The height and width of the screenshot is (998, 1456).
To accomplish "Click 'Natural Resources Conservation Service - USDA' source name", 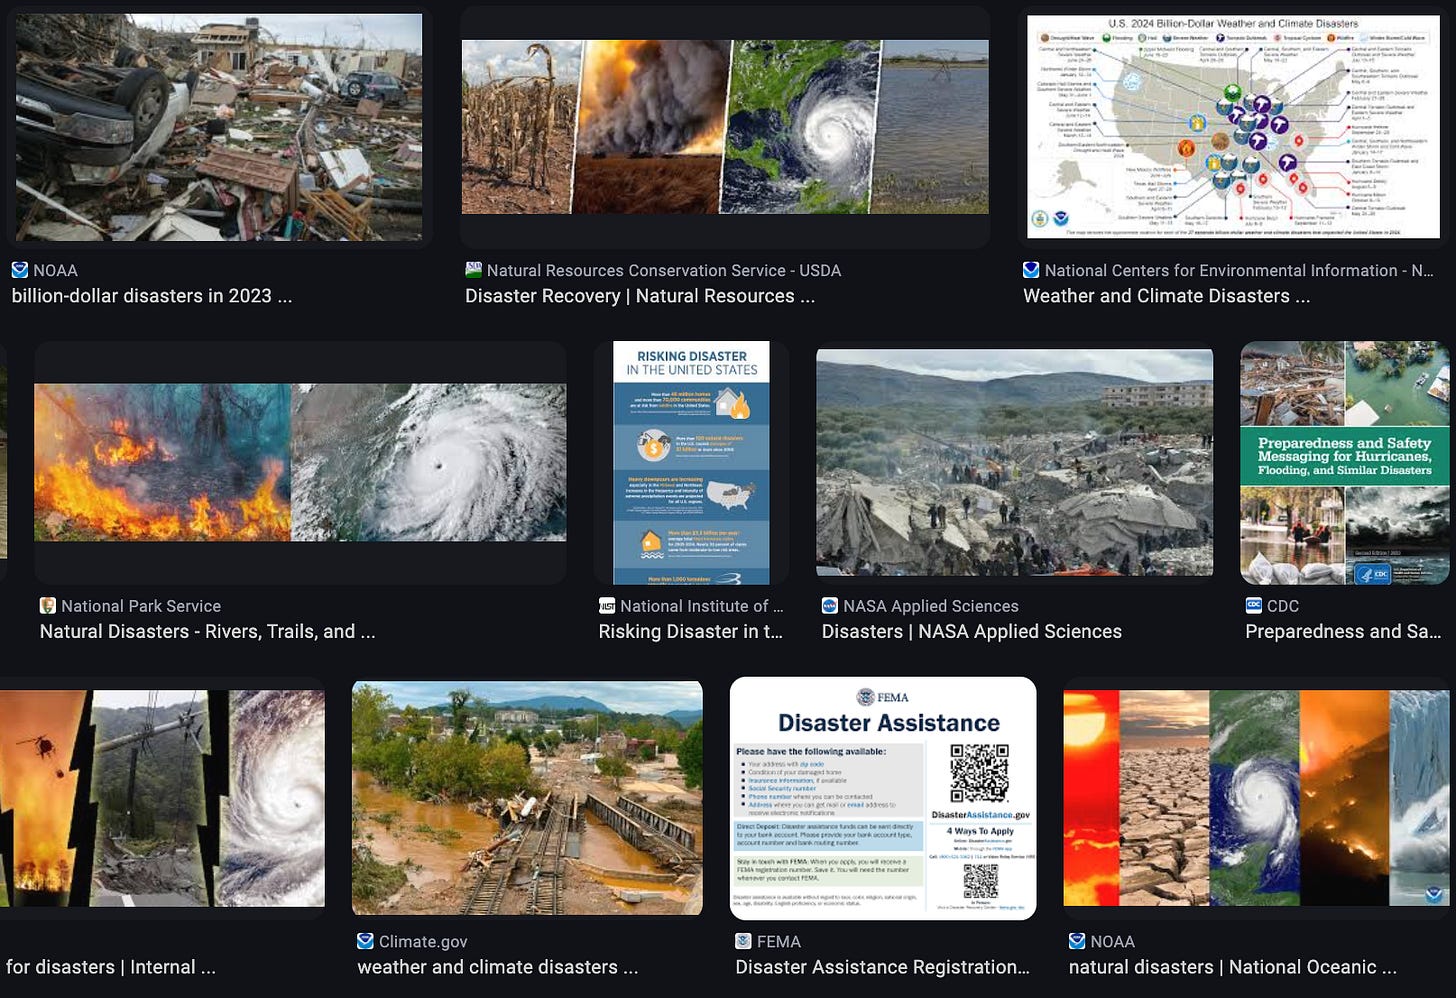I will click(664, 270).
